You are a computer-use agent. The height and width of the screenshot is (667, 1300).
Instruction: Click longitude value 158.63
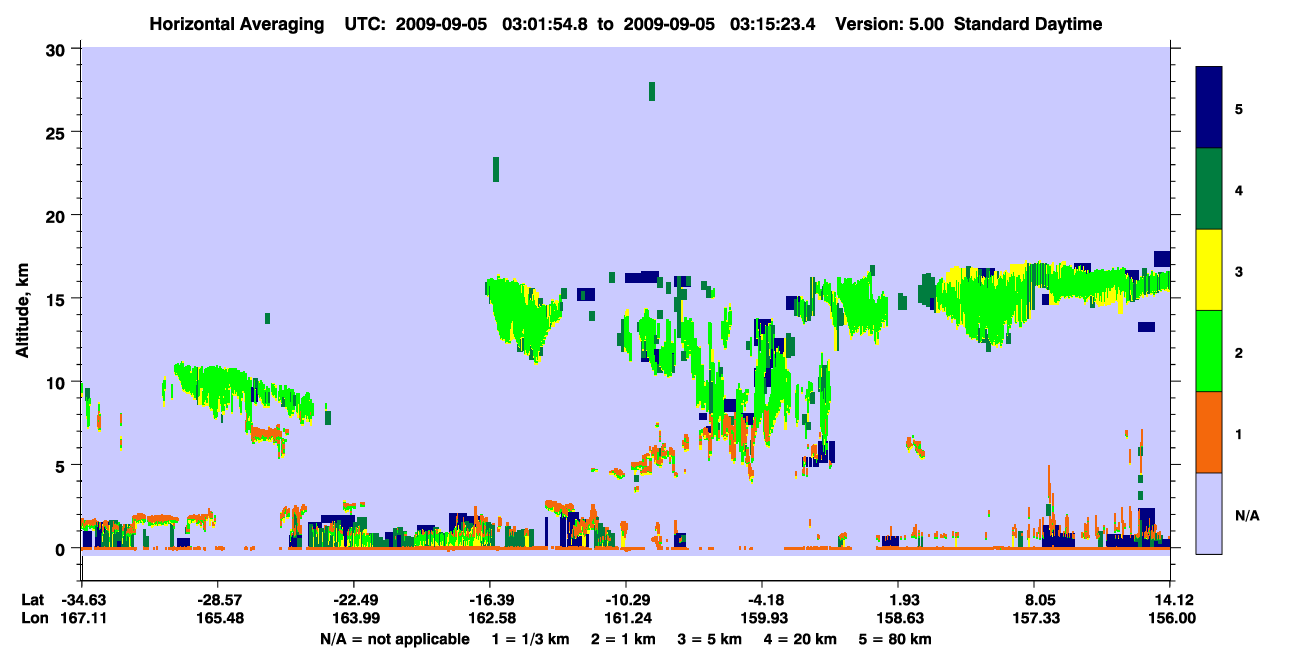[x=899, y=618]
